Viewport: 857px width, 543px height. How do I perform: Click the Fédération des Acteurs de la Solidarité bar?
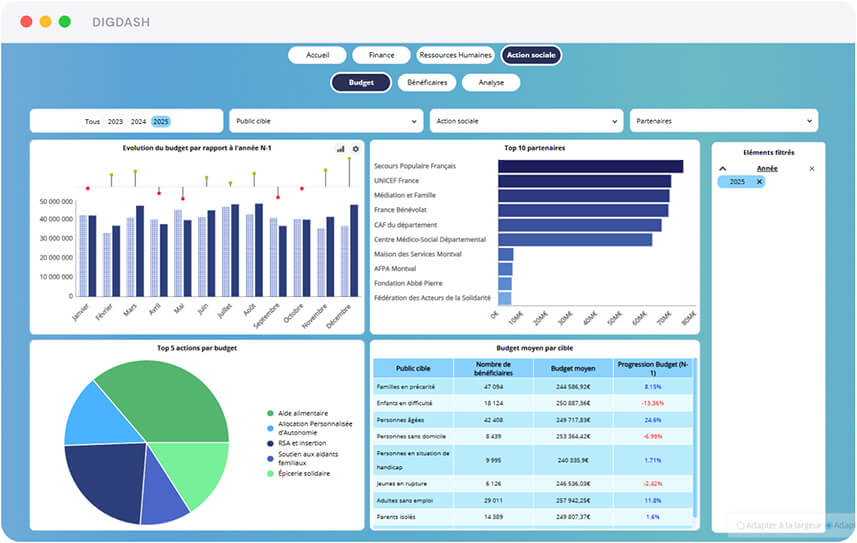click(x=504, y=299)
